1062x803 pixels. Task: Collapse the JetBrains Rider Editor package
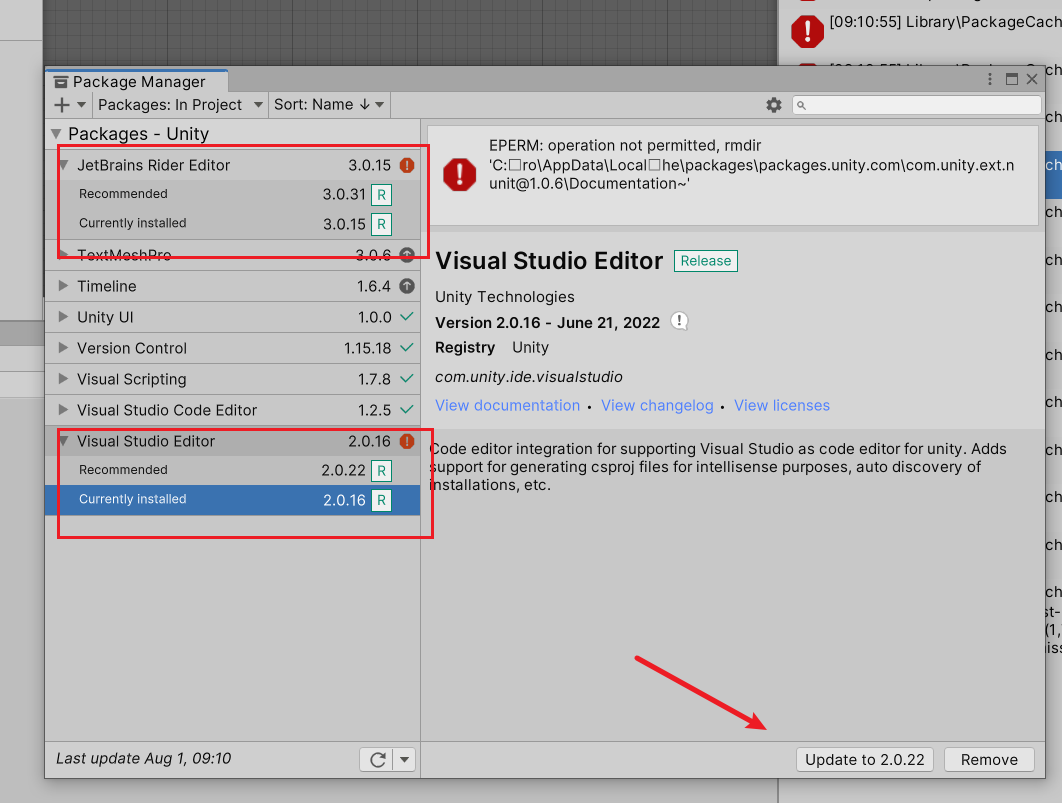coord(64,165)
